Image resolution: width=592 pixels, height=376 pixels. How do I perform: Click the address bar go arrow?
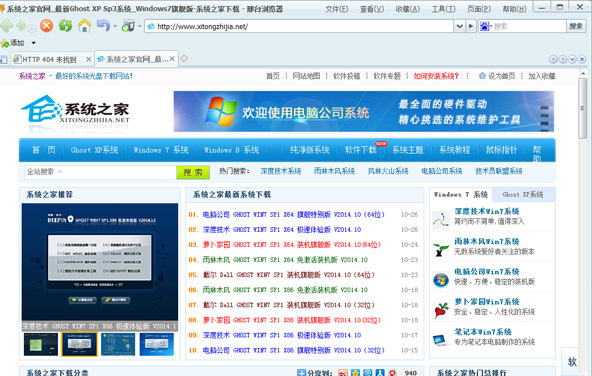(x=471, y=26)
